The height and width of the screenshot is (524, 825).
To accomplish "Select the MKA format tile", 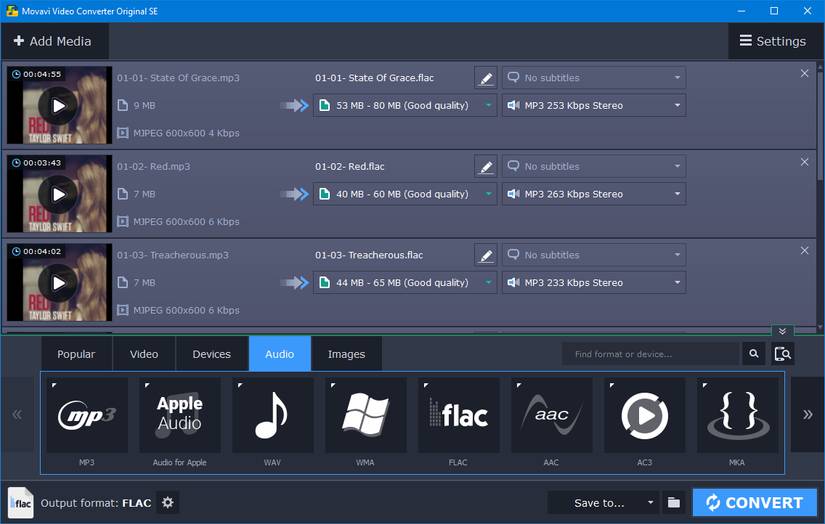I will (x=738, y=415).
